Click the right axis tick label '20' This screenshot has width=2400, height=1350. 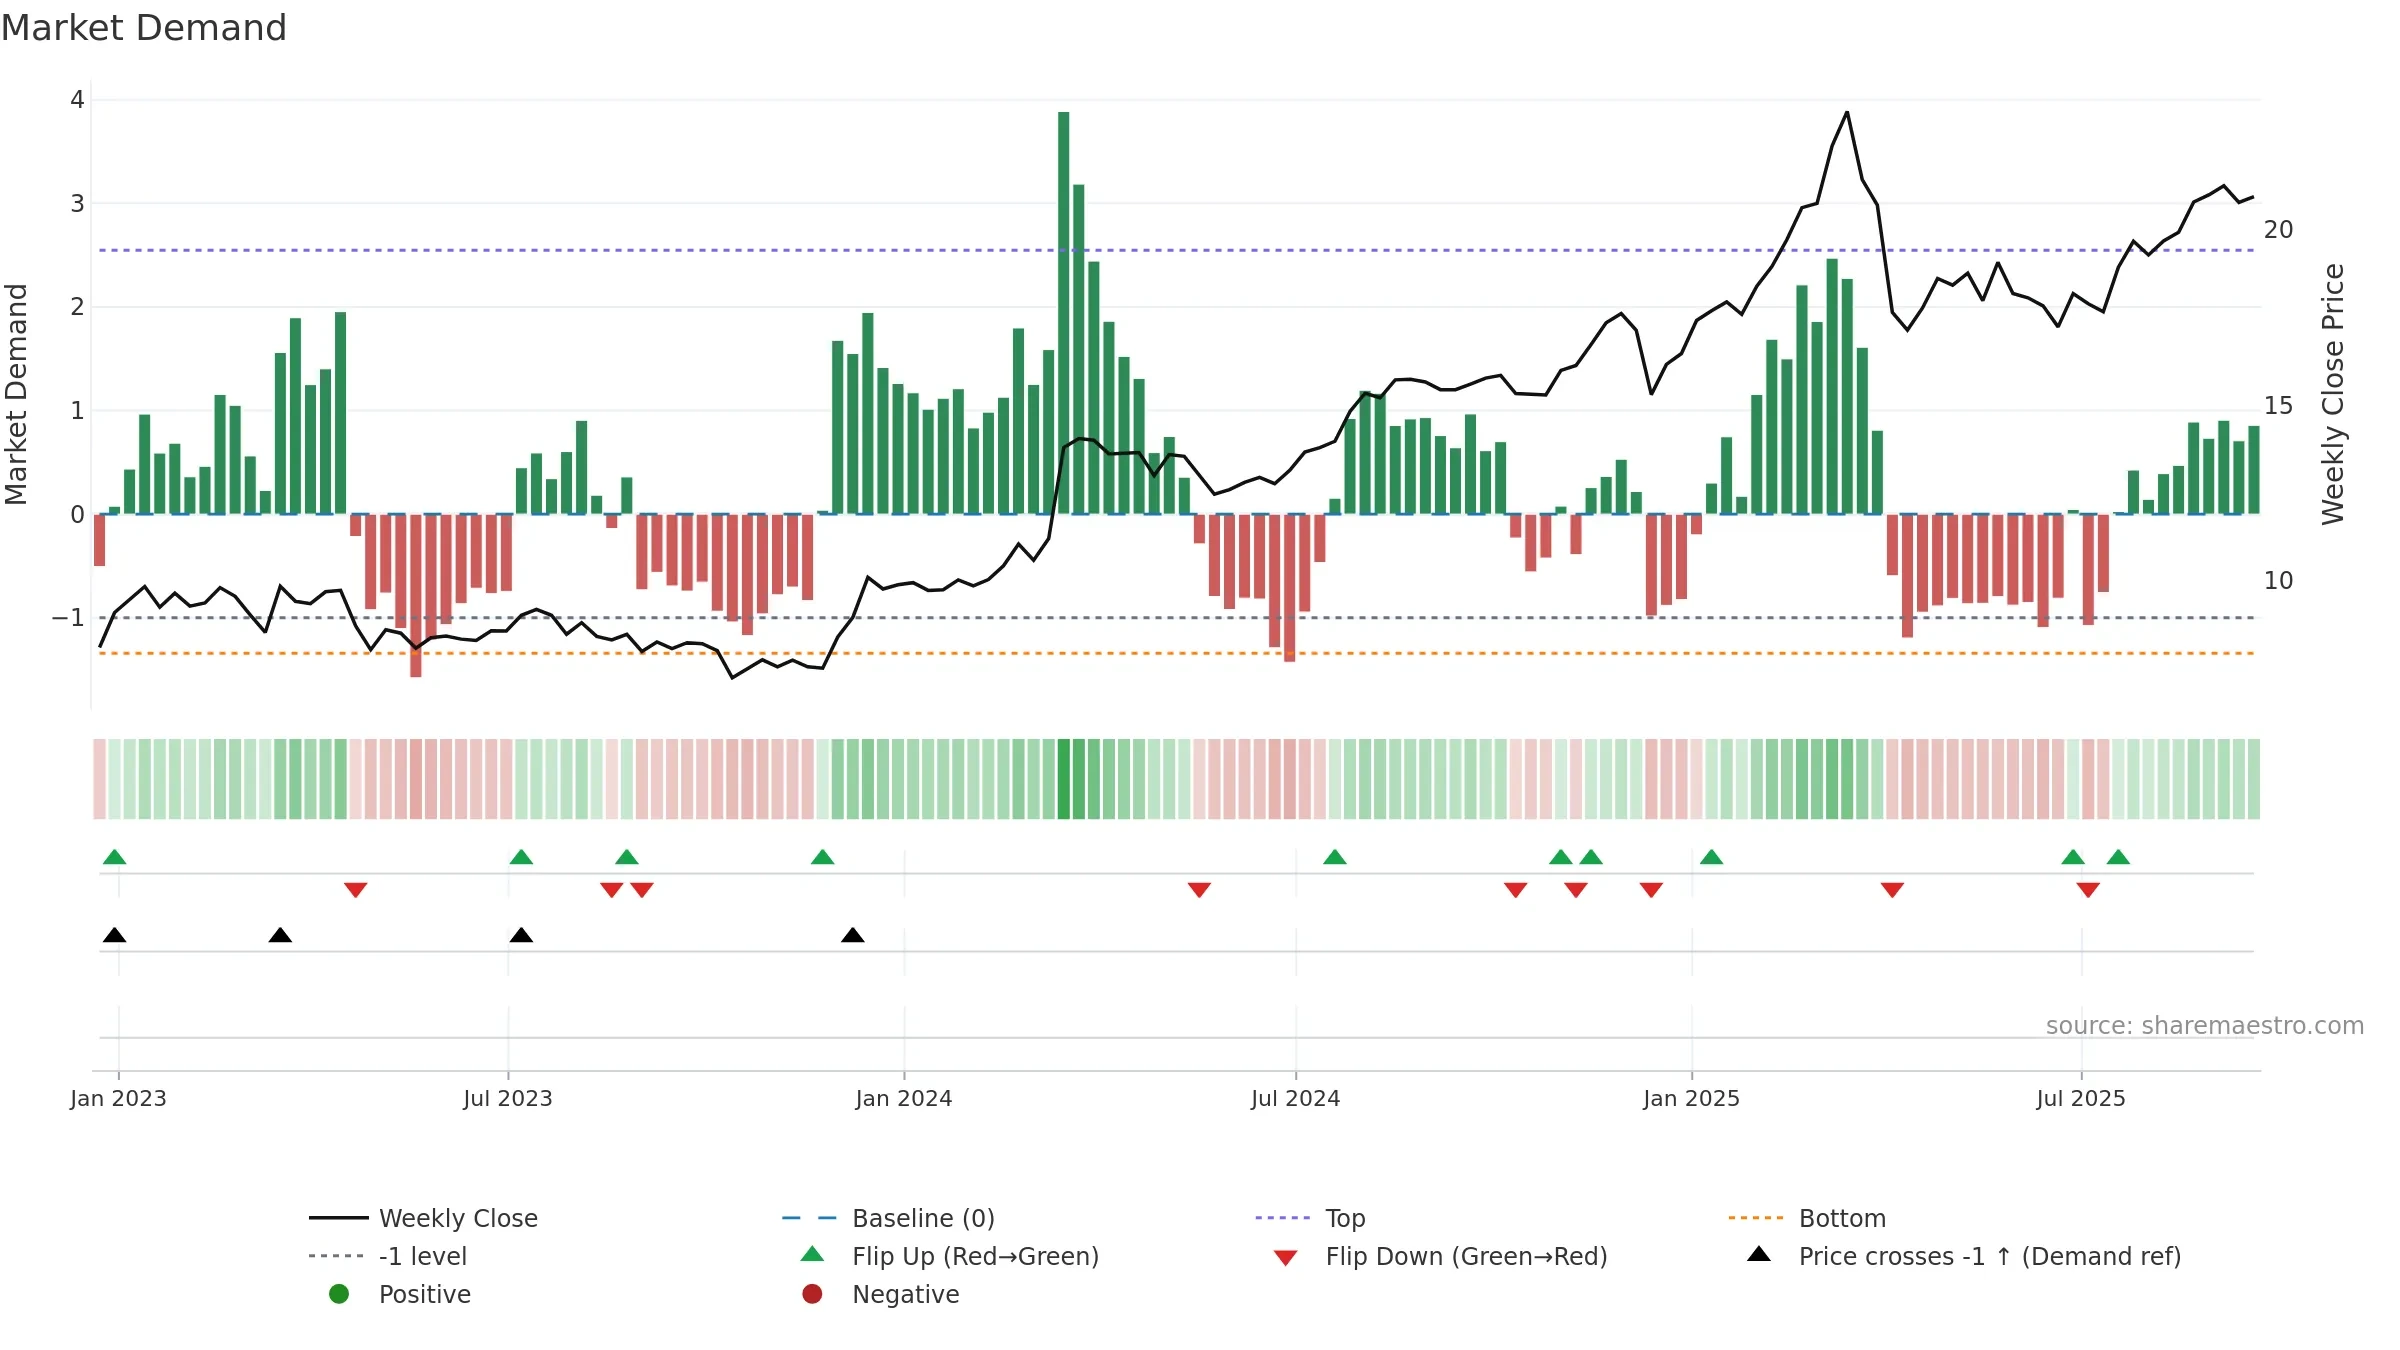point(2279,230)
